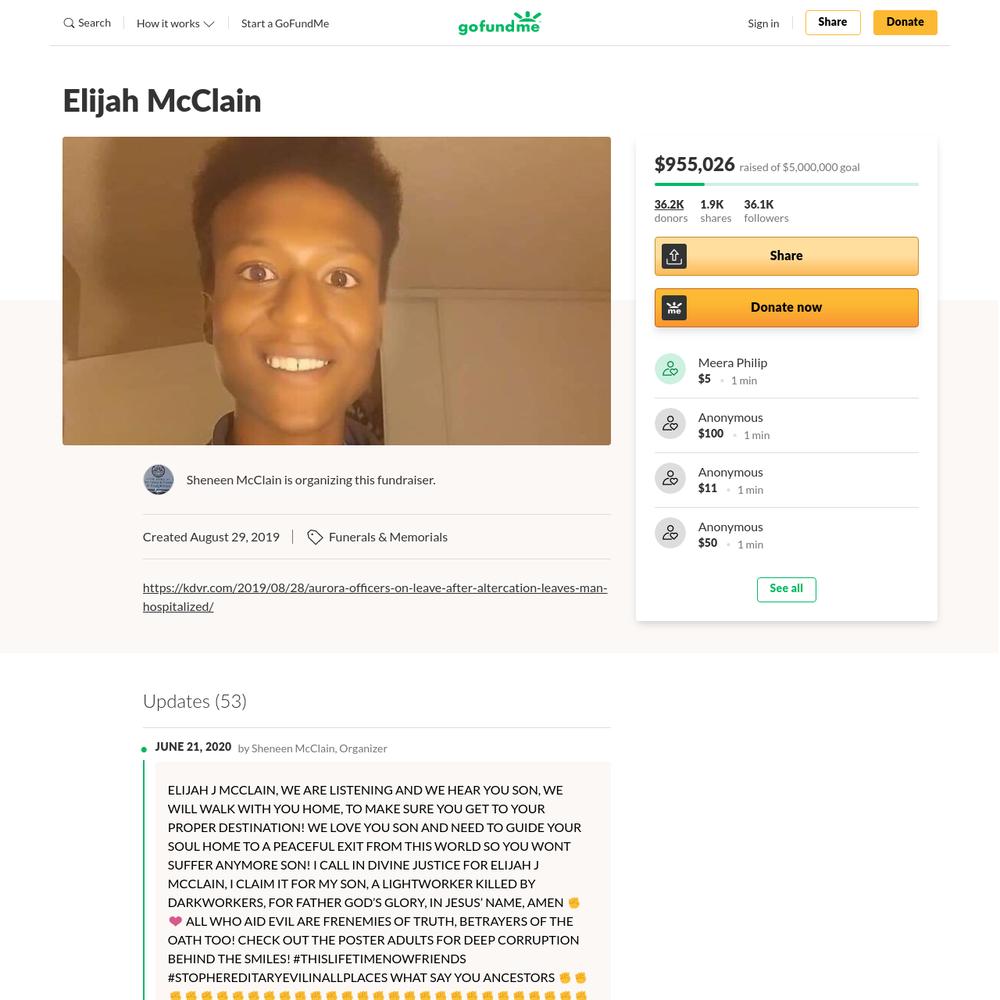
Task: Click the upload icon on Share button
Action: point(674,256)
